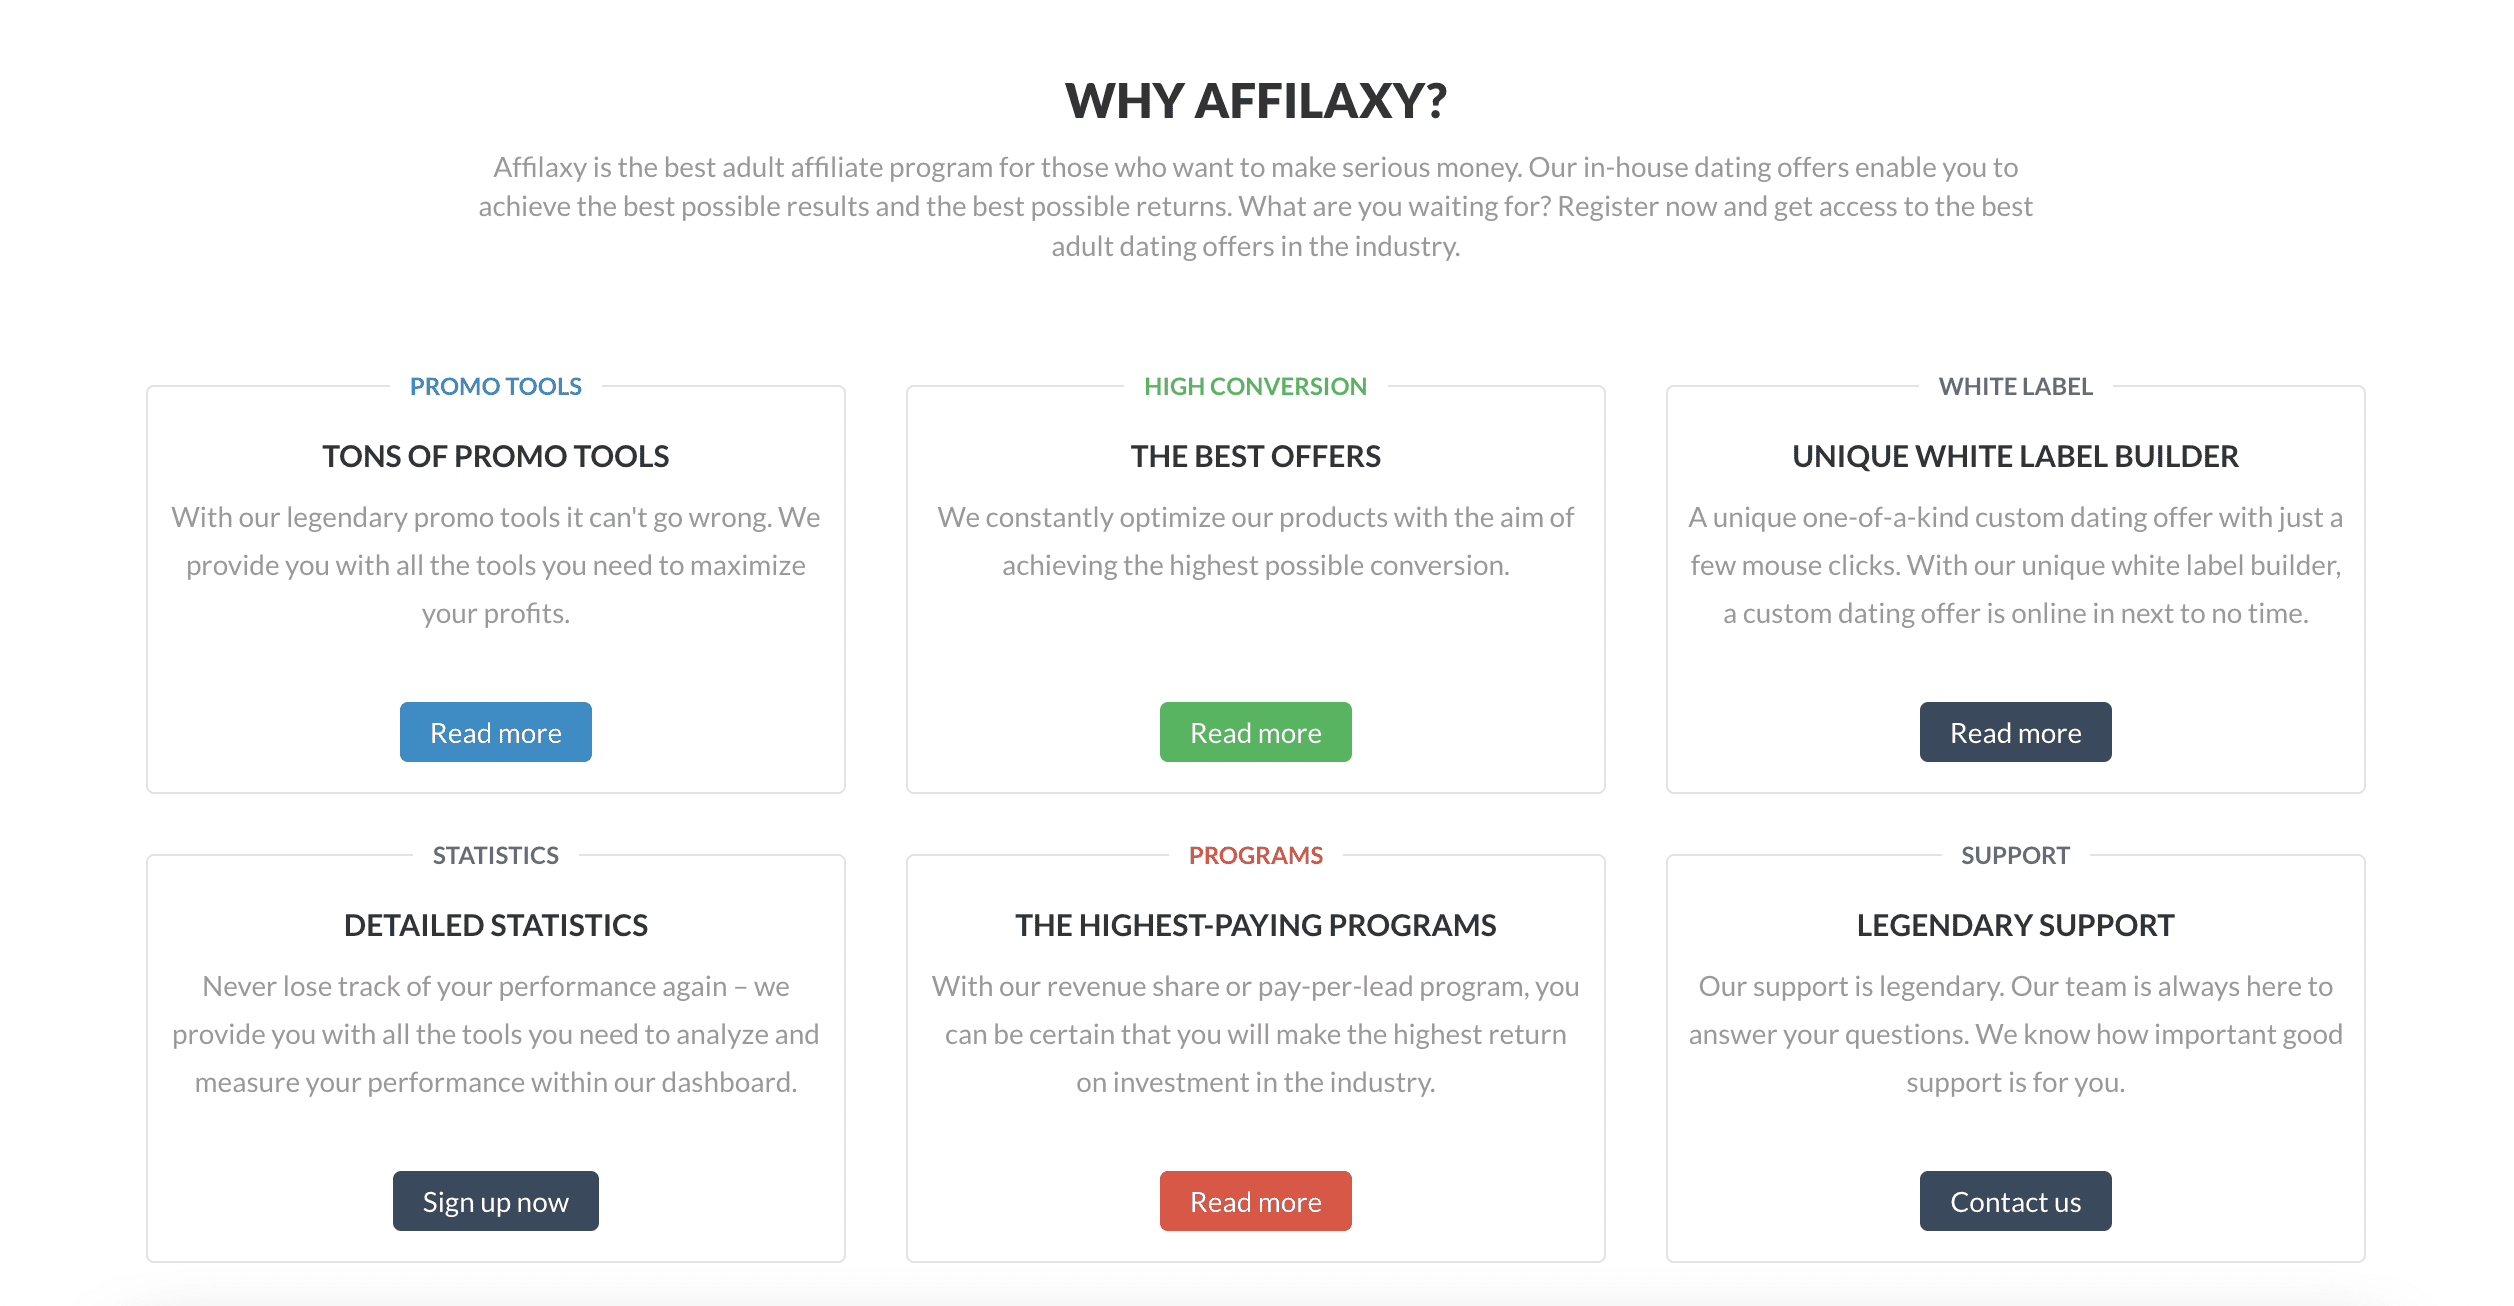2514x1306 pixels.
Task: Select The Highest-Paying Programs heading
Action: click(x=1255, y=925)
